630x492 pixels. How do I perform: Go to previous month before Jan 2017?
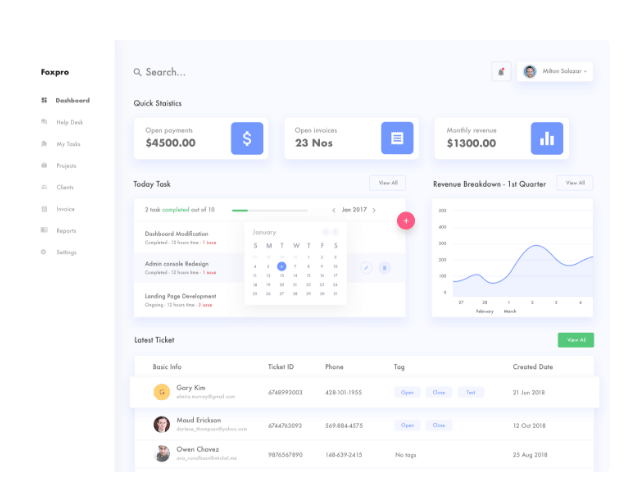pyautogui.click(x=334, y=210)
